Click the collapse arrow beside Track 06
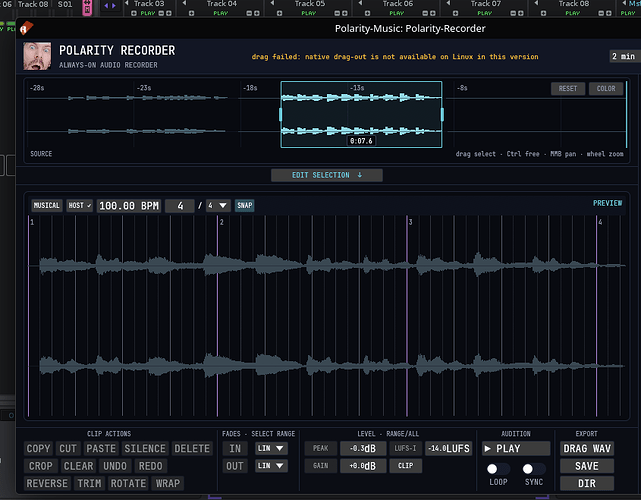 pyautogui.click(x=360, y=3)
